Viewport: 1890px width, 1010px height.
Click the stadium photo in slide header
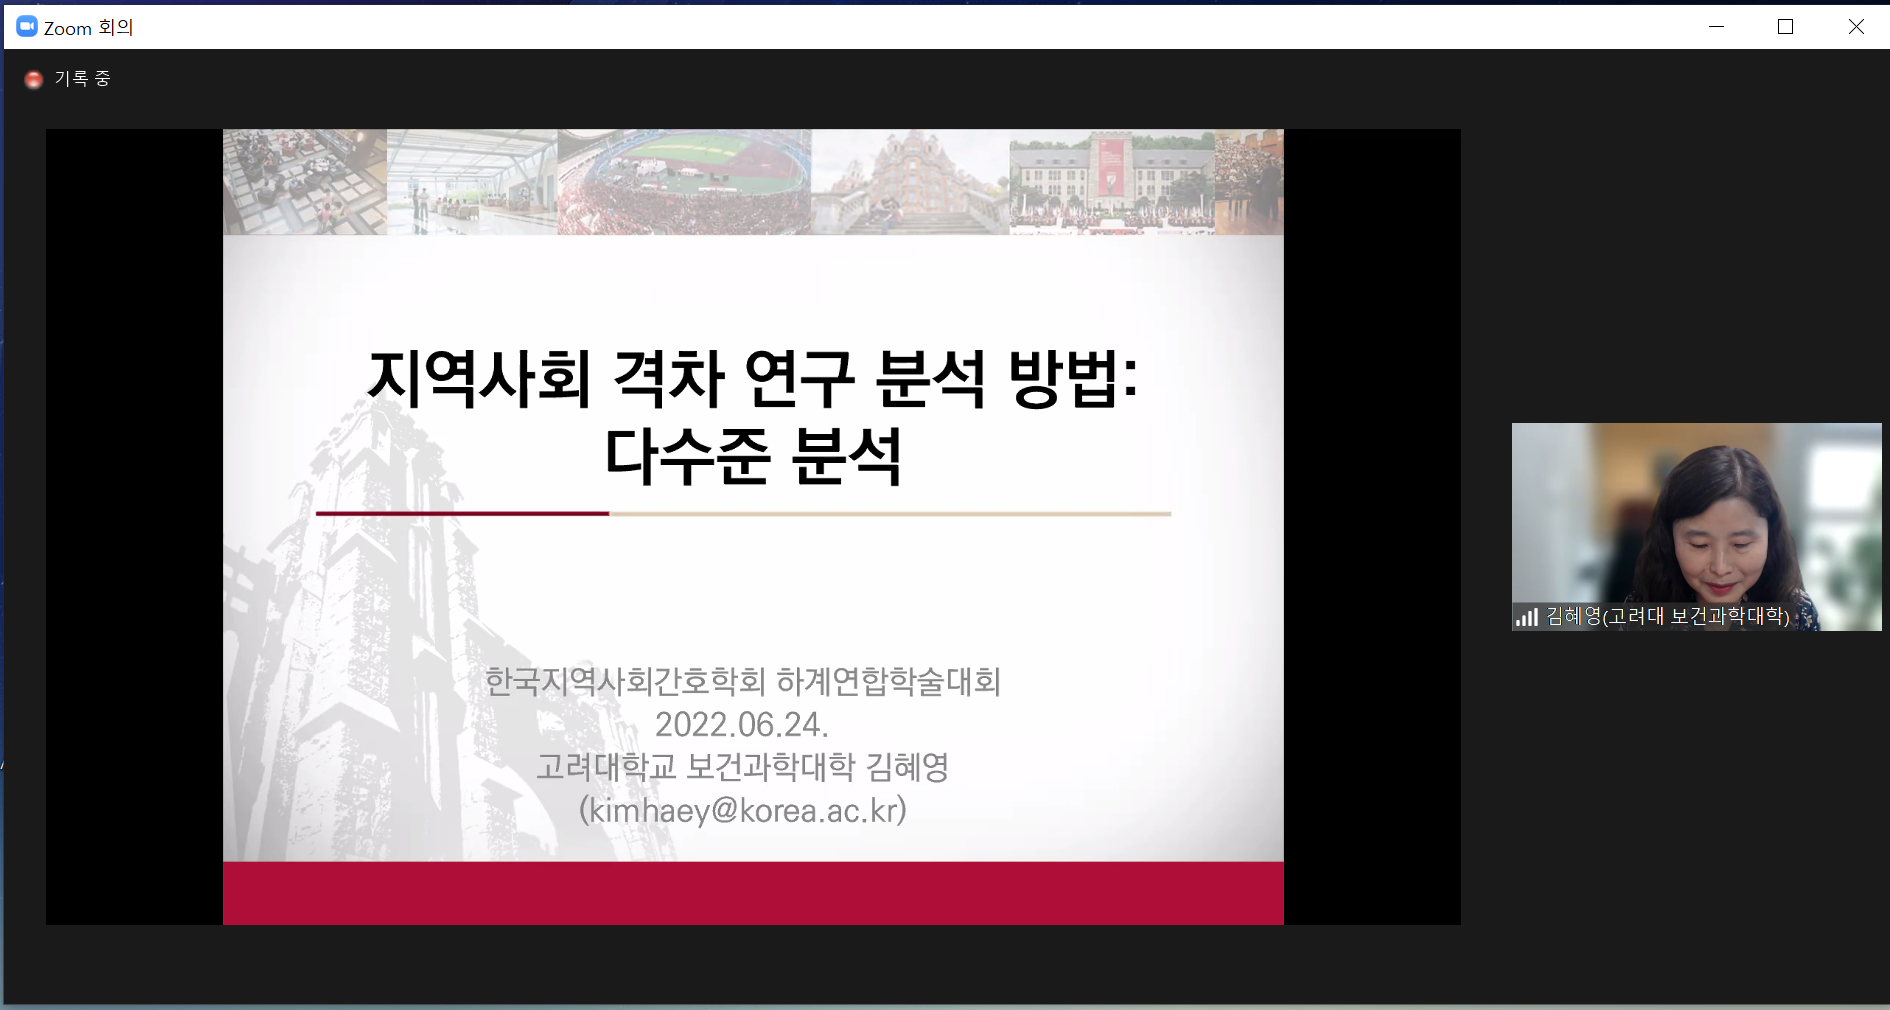pos(685,182)
